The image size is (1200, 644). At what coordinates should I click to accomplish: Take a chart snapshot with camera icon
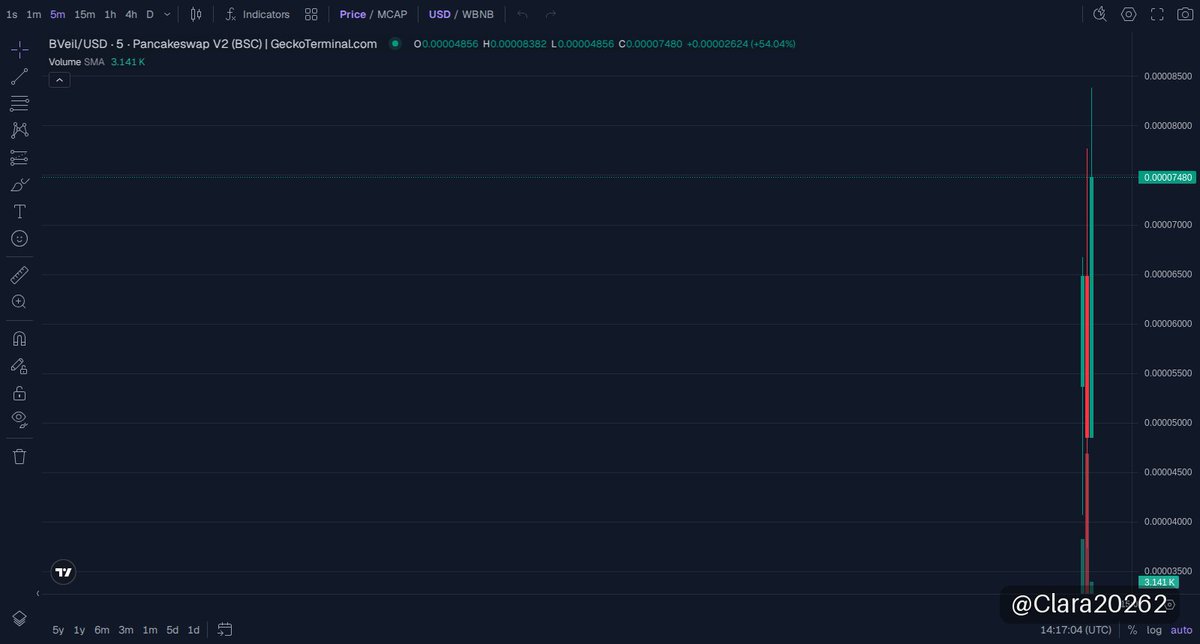click(1185, 14)
